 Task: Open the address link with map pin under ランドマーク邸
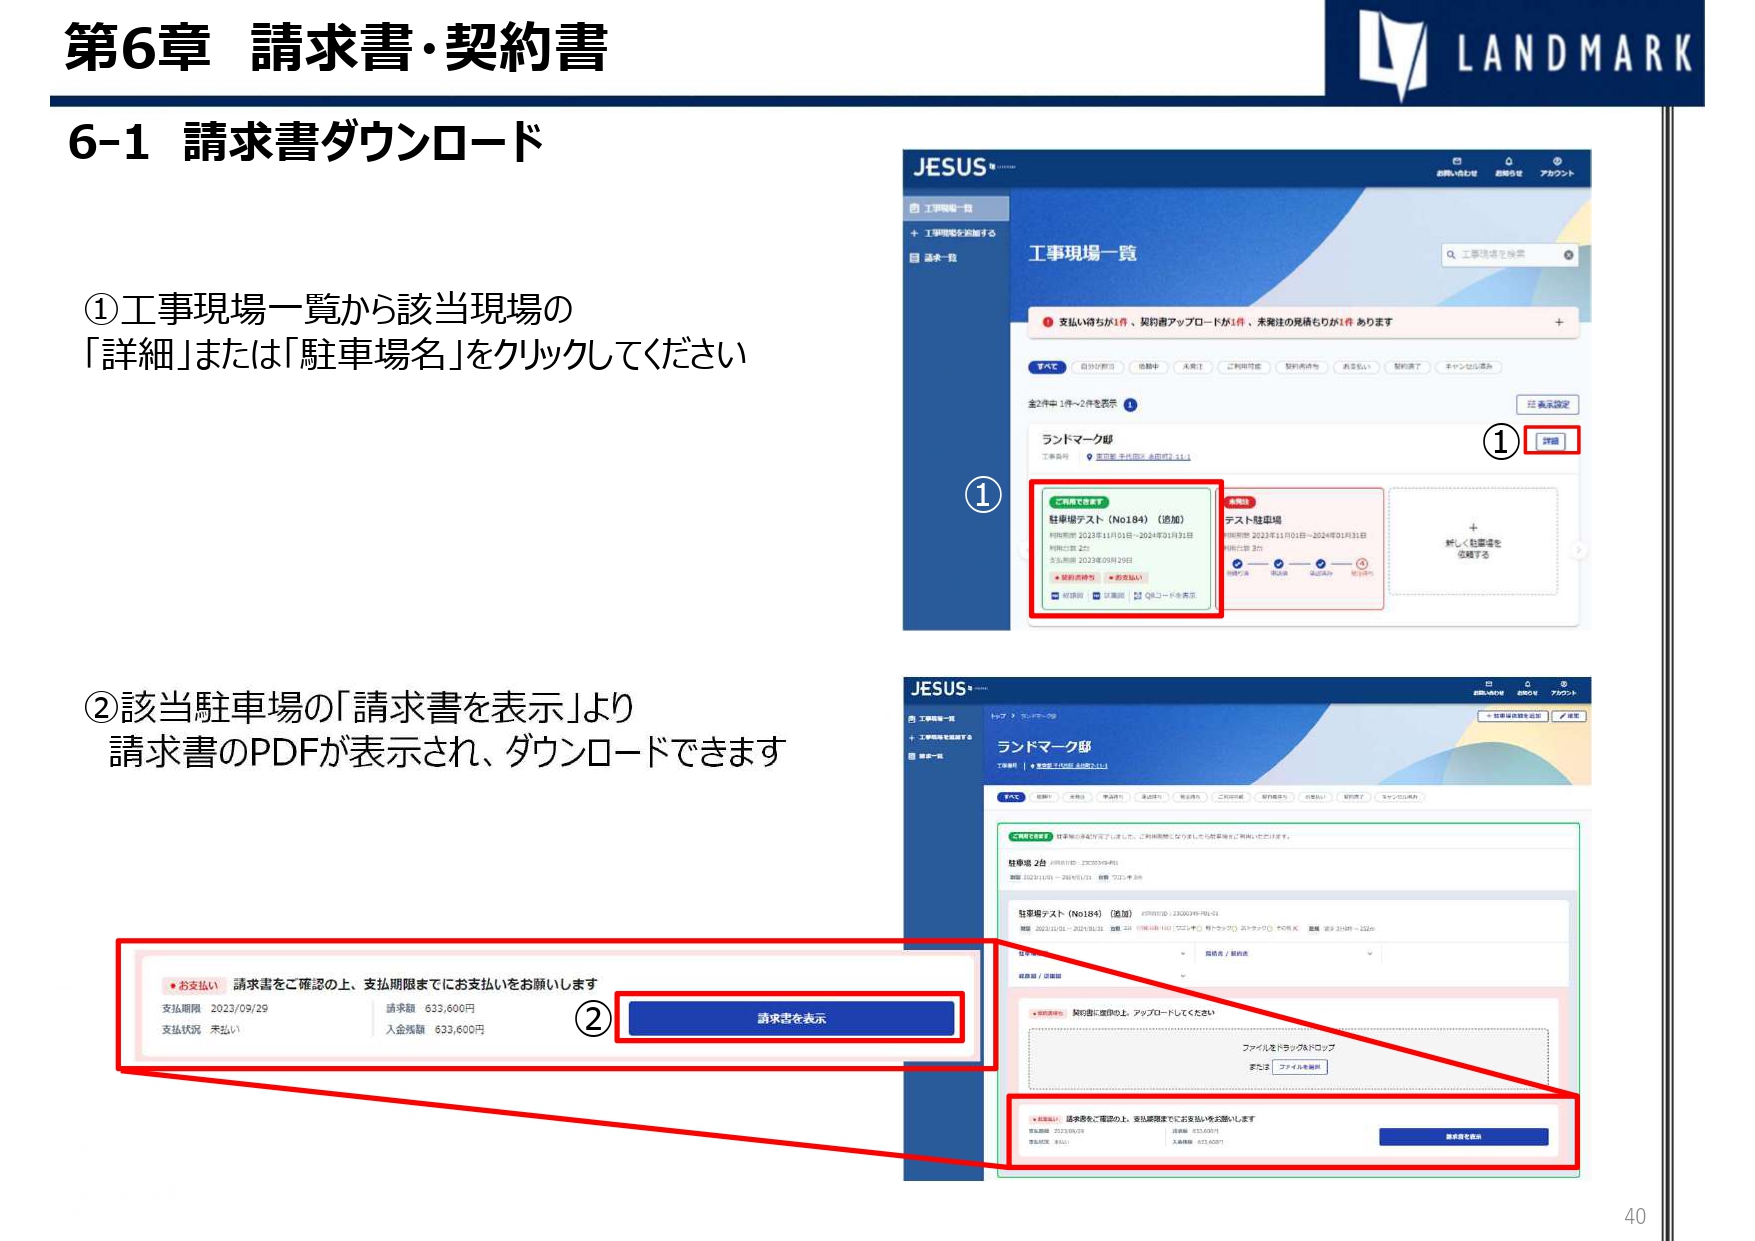coord(1138,457)
